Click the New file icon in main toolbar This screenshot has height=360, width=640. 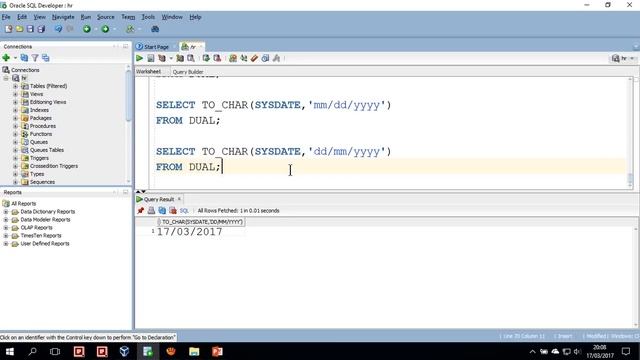(x=8, y=29)
